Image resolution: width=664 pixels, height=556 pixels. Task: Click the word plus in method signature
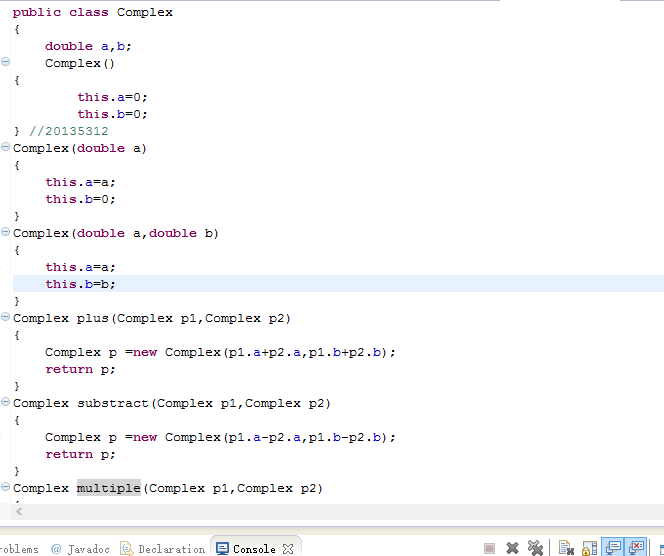tap(93, 318)
